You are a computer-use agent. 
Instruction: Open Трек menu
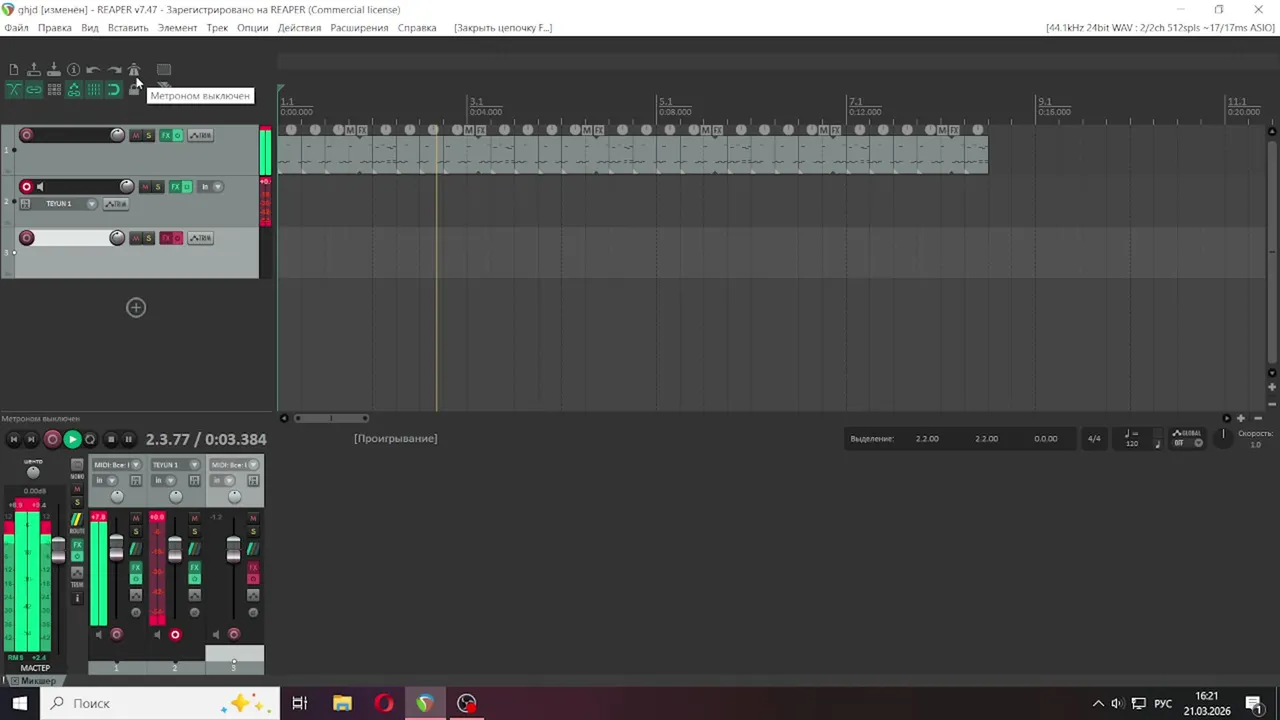tap(217, 28)
